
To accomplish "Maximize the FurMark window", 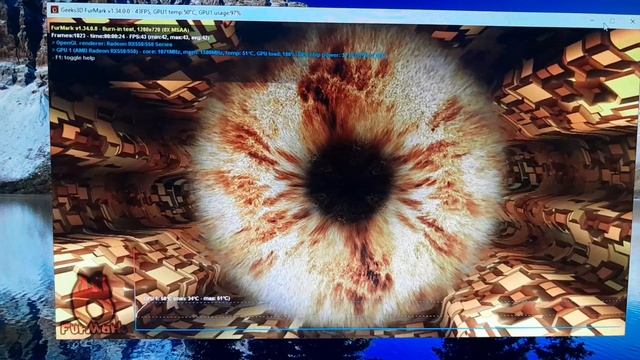I will pos(613,20).
